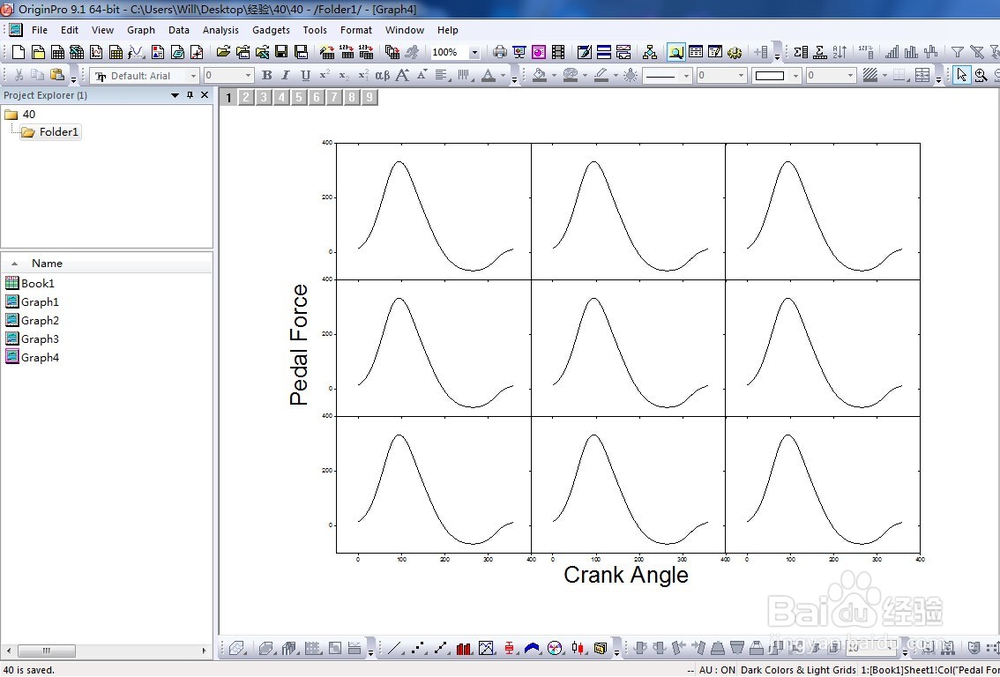Select Graph4 in the window list

pos(32,358)
